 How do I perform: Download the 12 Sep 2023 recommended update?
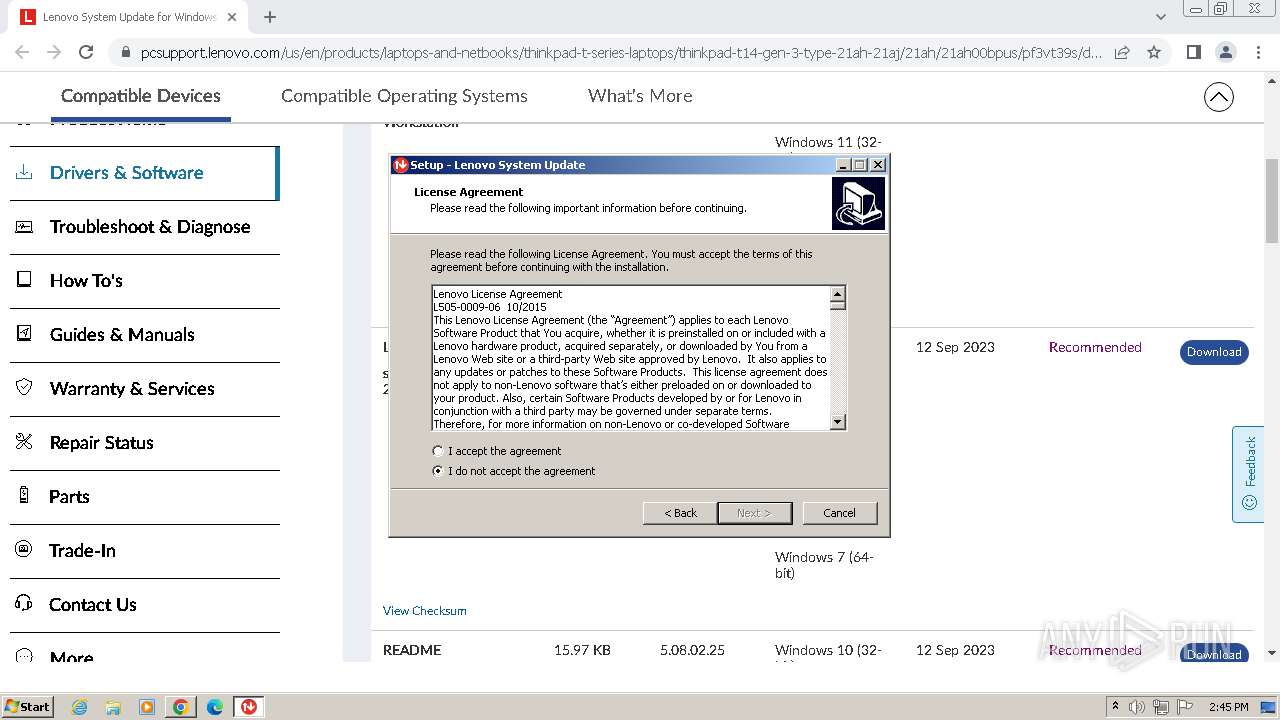[x=1214, y=352]
